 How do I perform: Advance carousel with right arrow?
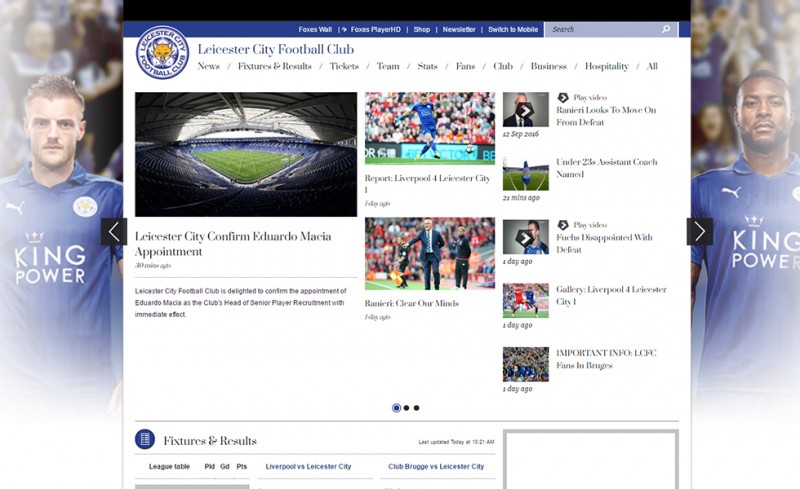(x=699, y=232)
